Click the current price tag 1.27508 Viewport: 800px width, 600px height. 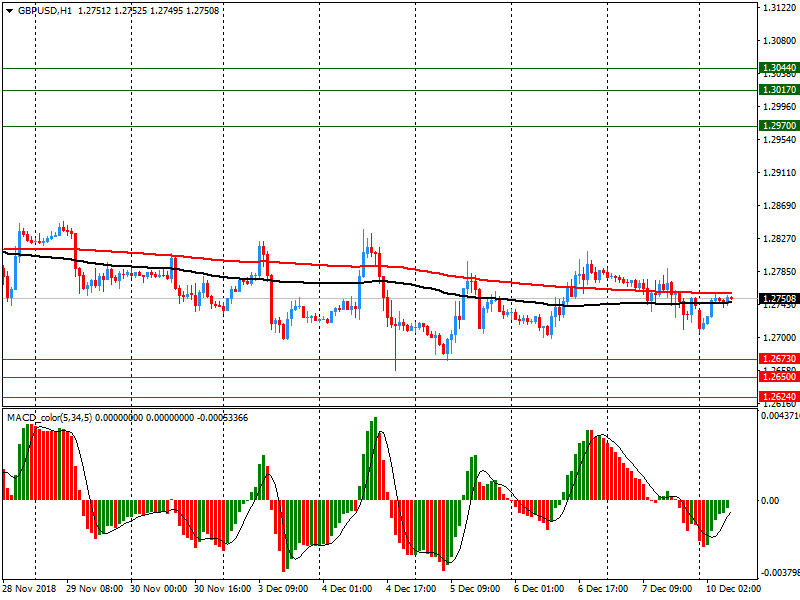[x=779, y=299]
